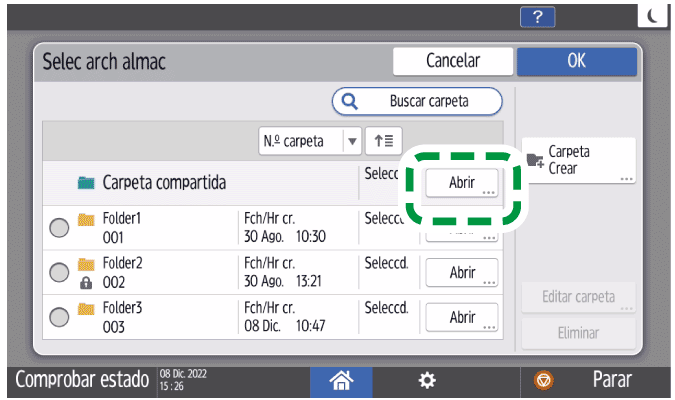This screenshot has width=675, height=400.
Task: Open Folder2 with the Abrir button
Action: [x=461, y=273]
